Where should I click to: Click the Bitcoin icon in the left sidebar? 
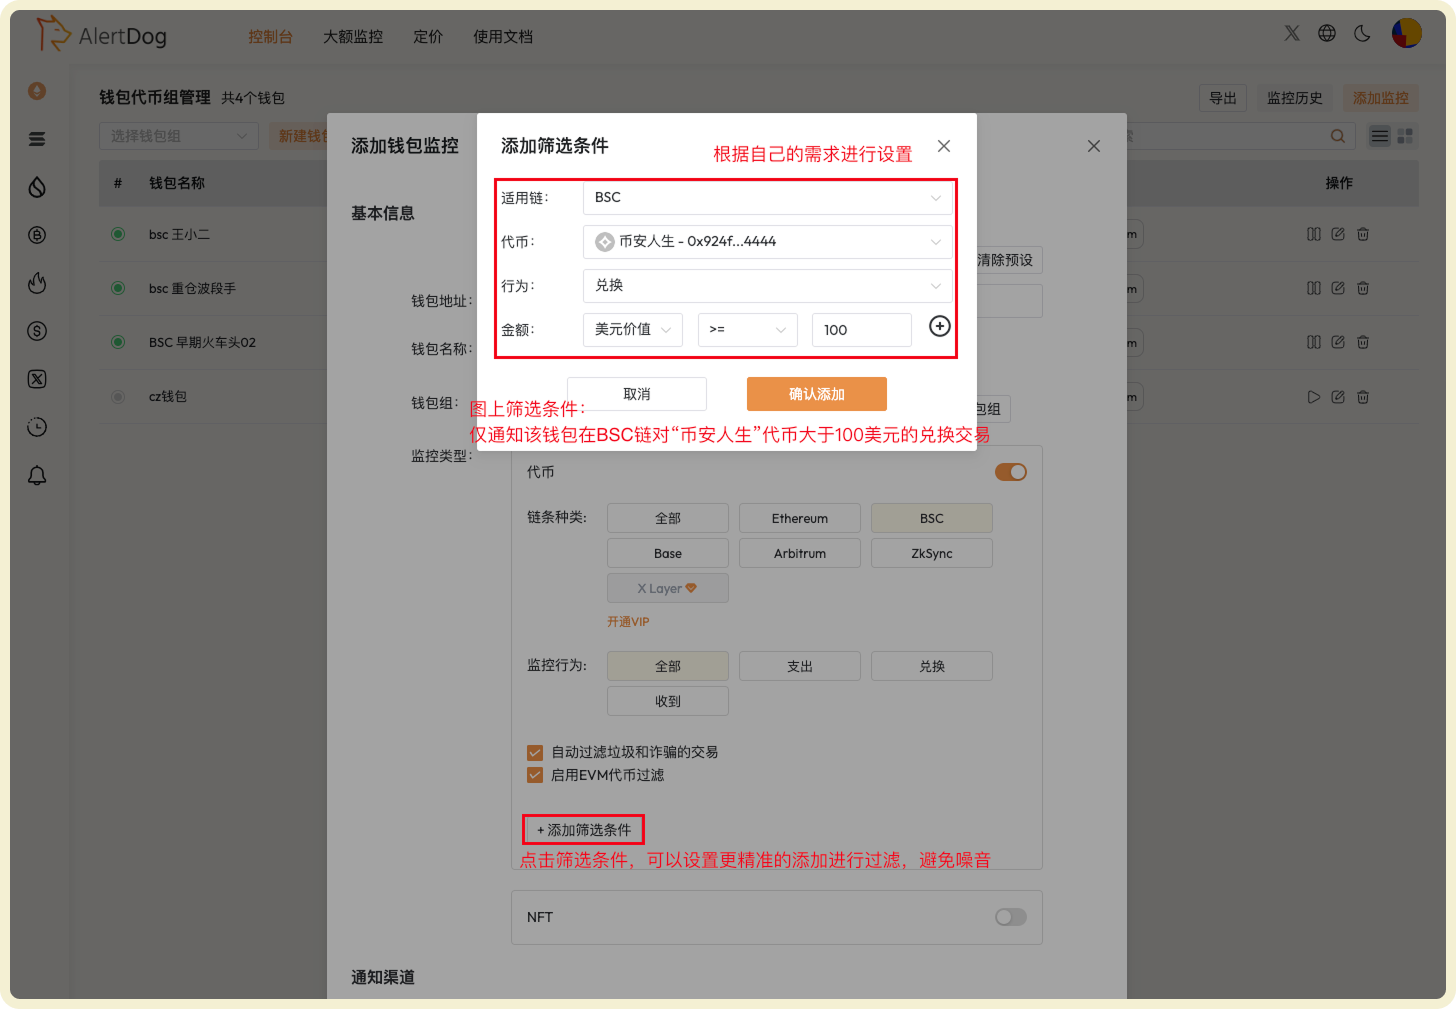tap(37, 234)
